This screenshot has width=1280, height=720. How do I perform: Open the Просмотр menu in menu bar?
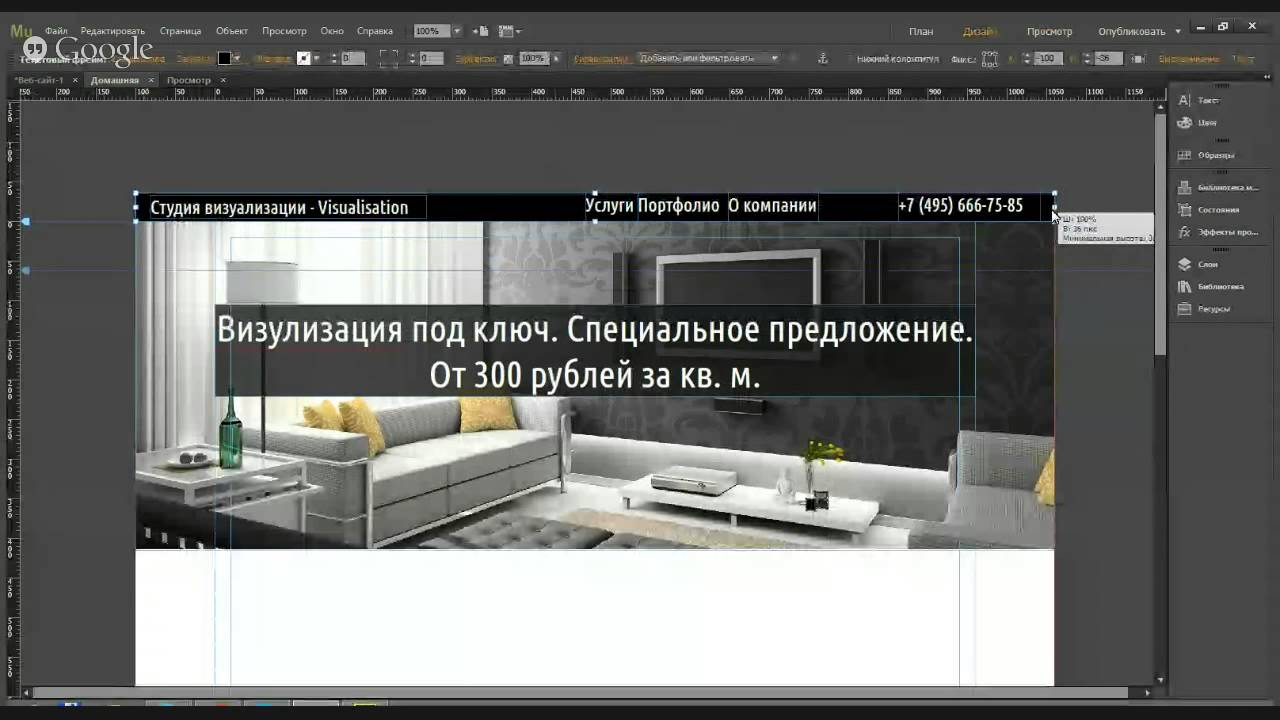pos(284,31)
